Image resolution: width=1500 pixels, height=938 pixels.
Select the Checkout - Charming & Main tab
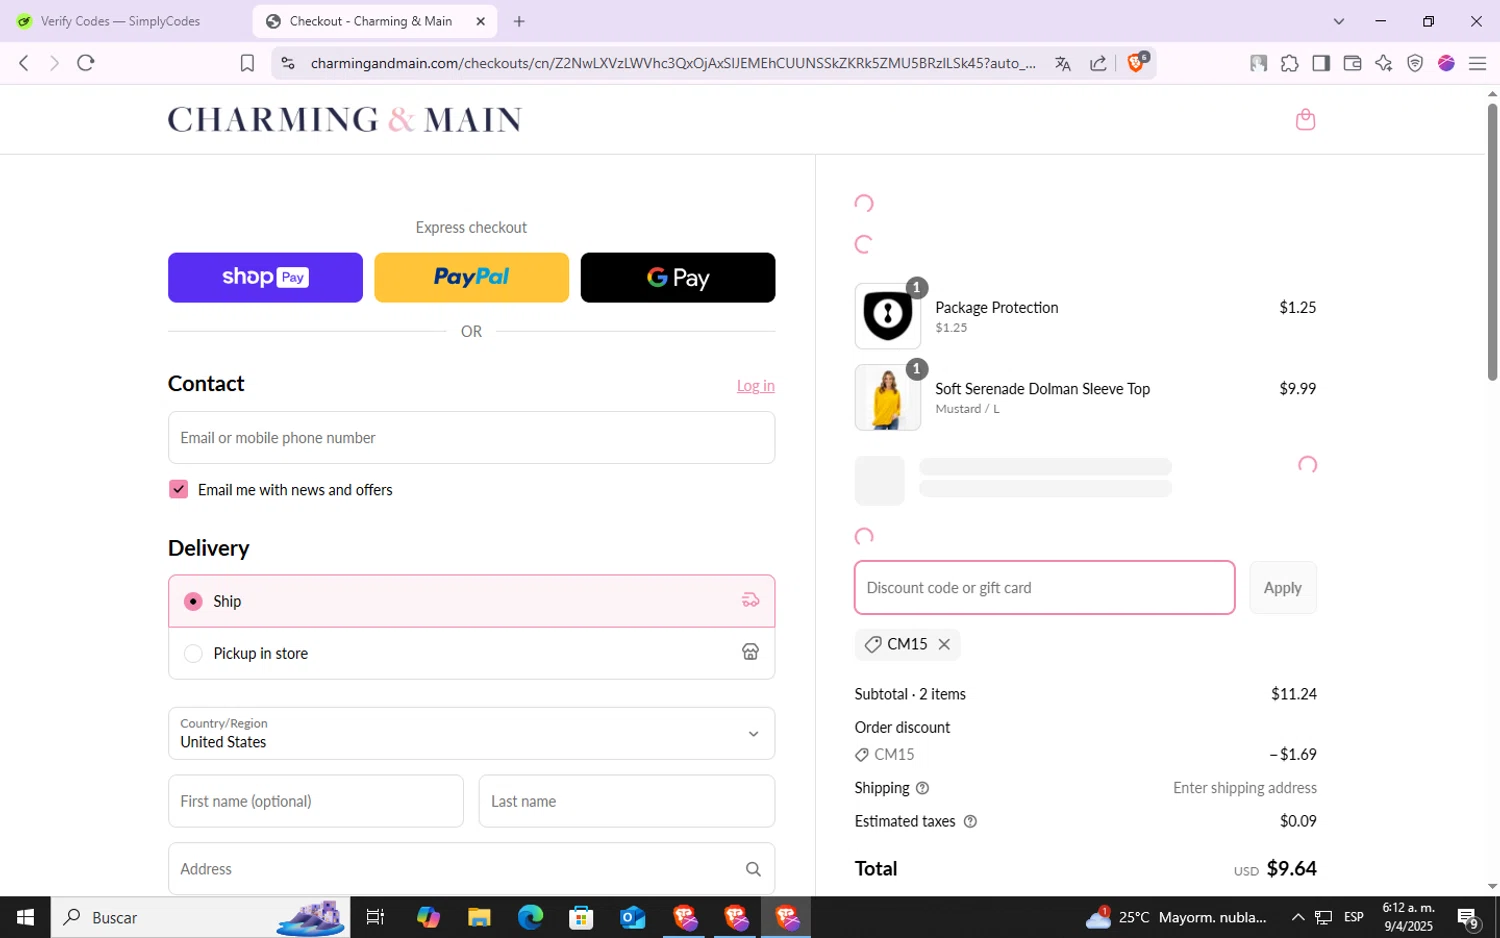371,21
